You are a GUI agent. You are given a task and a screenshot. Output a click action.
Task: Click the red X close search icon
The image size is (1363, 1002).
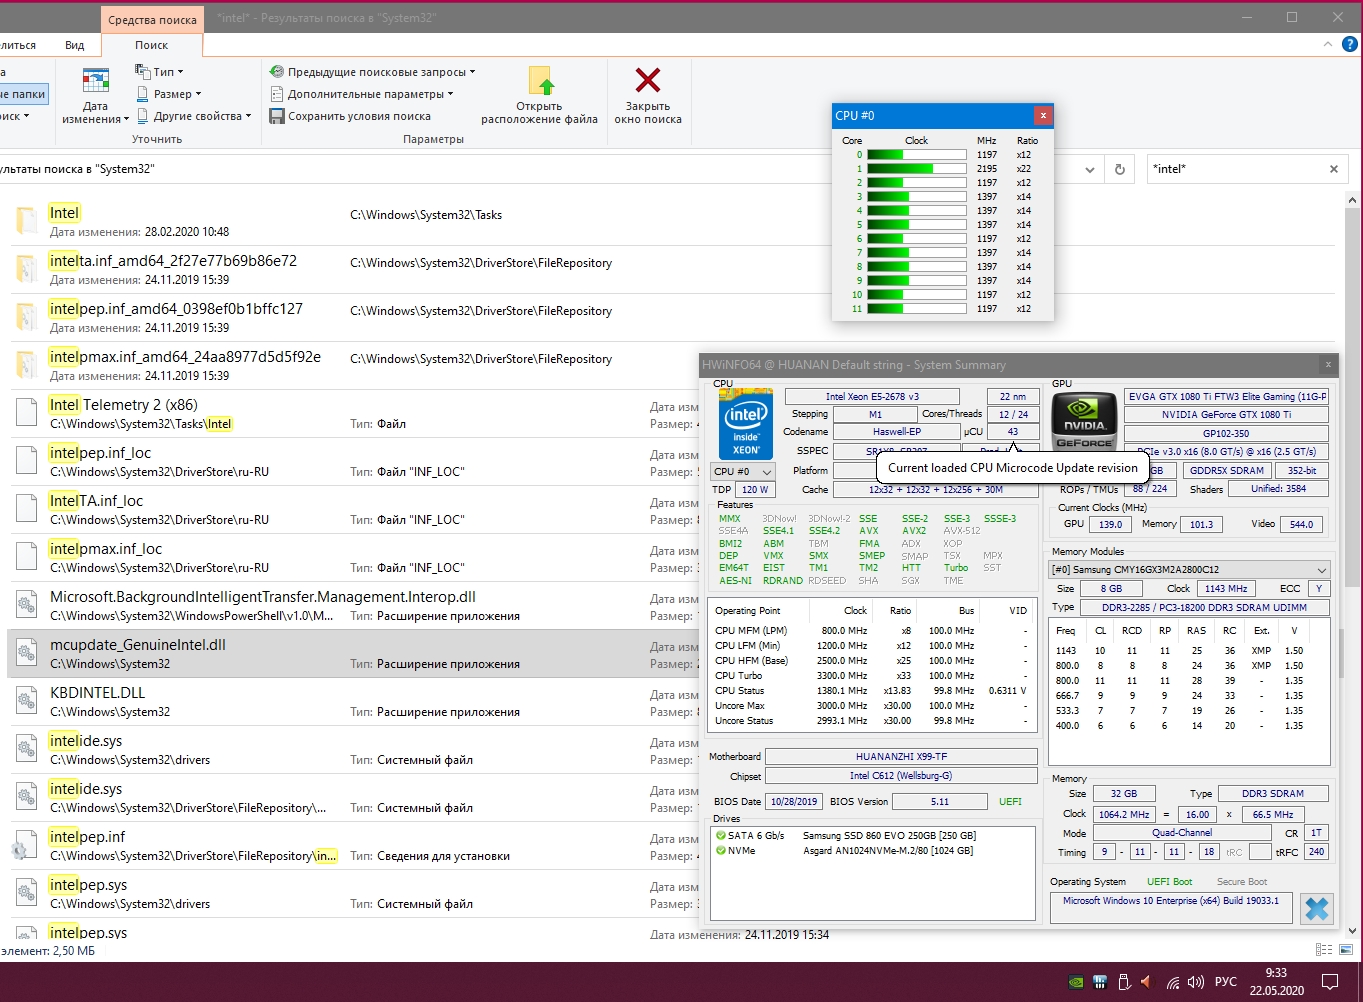click(x=648, y=81)
